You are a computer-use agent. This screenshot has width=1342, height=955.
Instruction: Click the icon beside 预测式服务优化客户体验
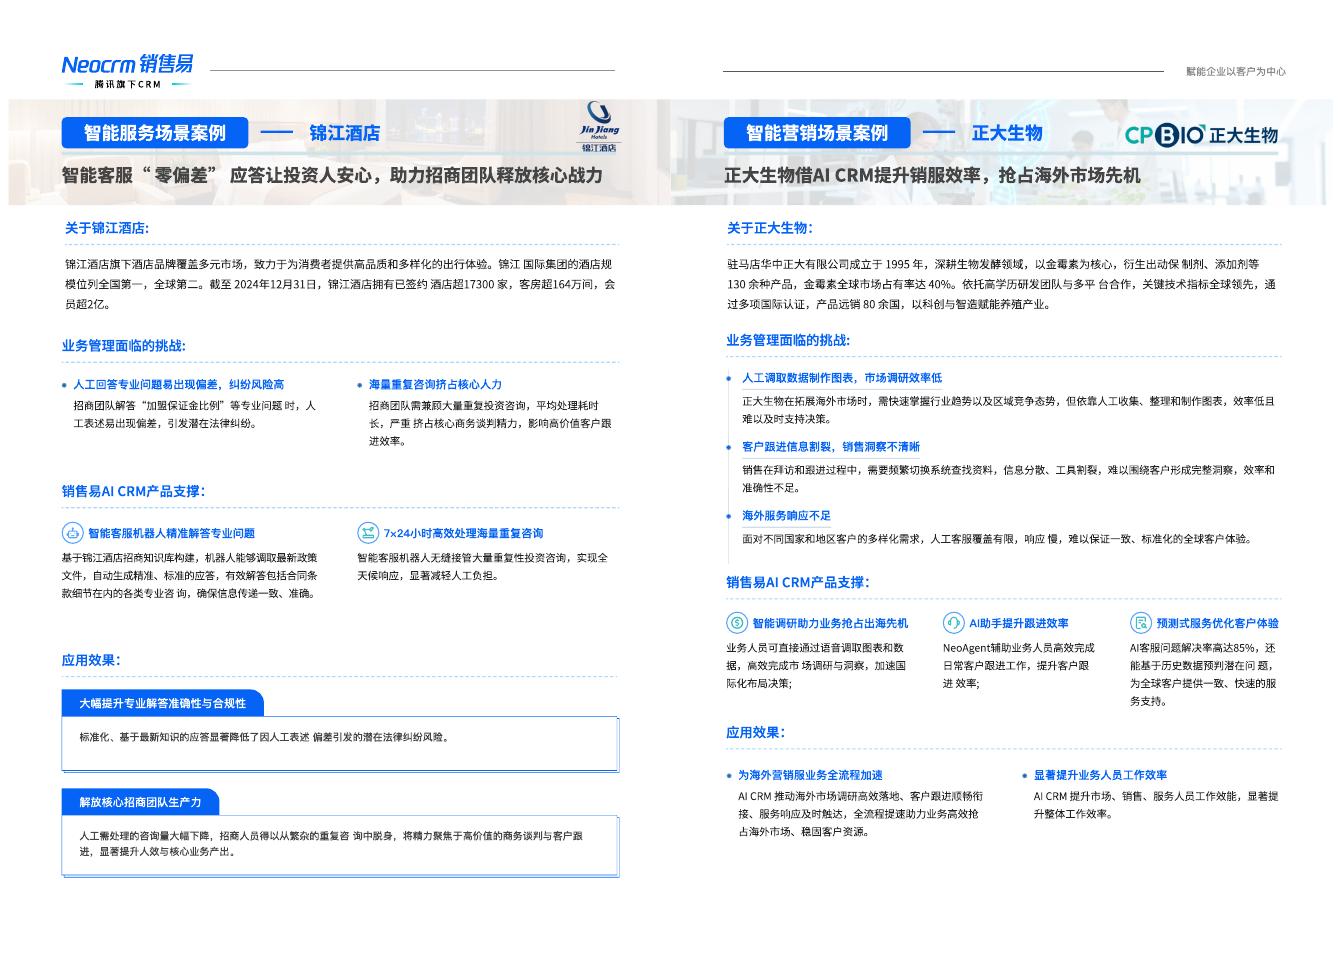click(x=1140, y=623)
